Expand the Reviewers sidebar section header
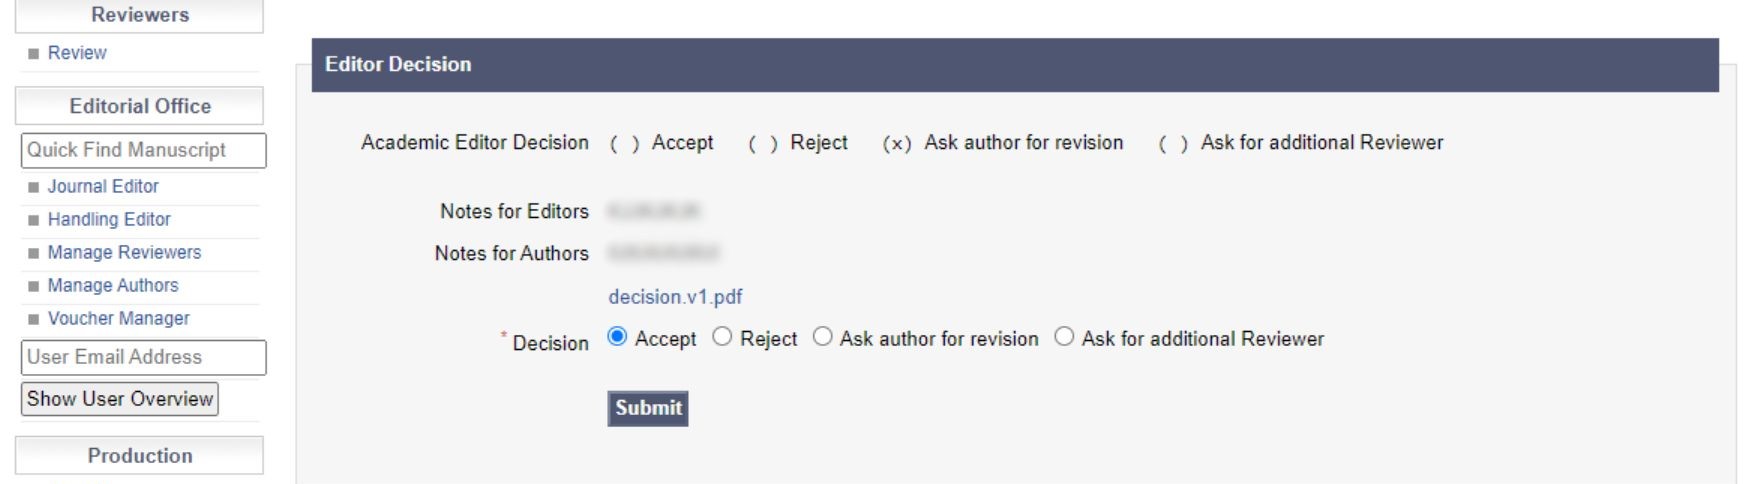Screen dimensions: 1761x484 [x=140, y=15]
